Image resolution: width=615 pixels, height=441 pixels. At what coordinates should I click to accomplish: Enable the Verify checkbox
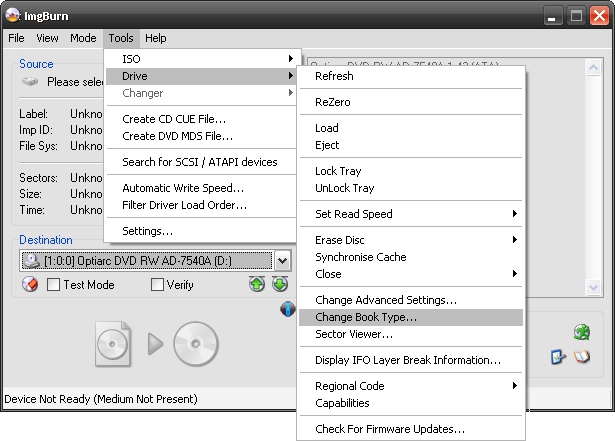pos(157,284)
